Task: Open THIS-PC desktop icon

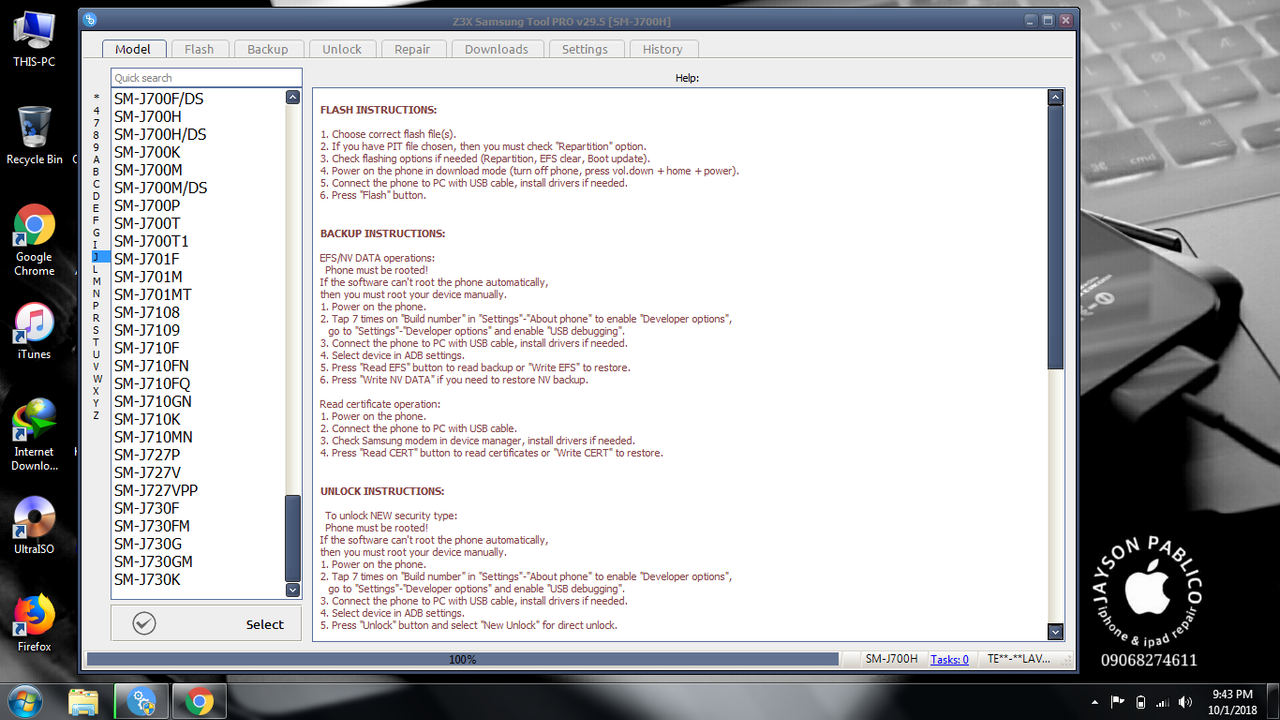Action: tap(34, 38)
